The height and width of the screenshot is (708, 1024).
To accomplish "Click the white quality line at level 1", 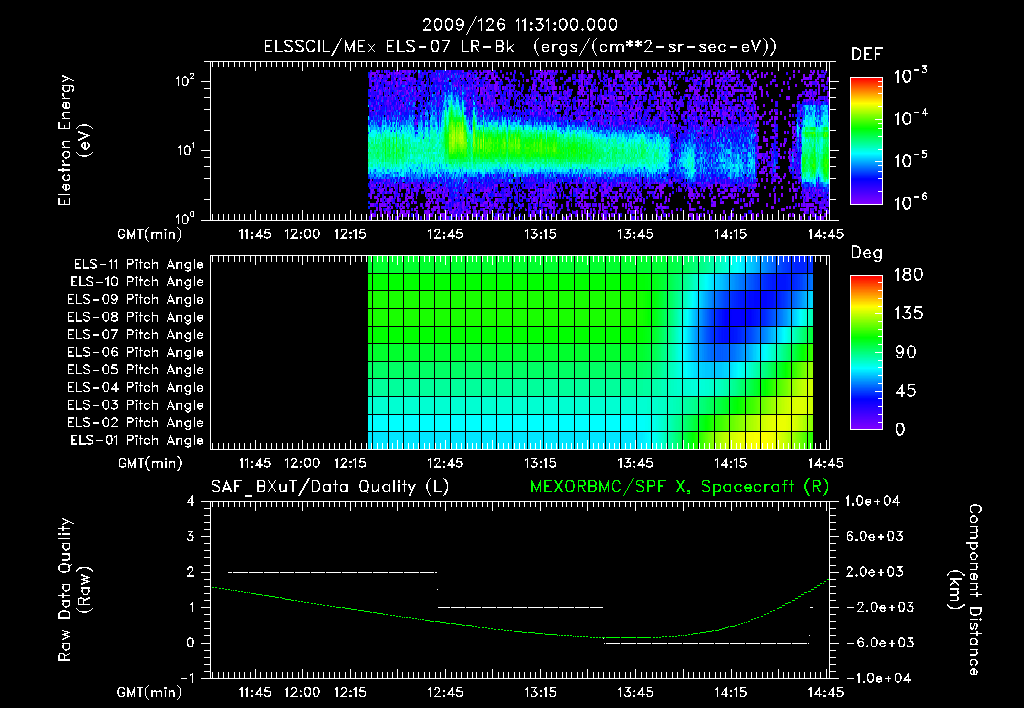I will pos(520,607).
